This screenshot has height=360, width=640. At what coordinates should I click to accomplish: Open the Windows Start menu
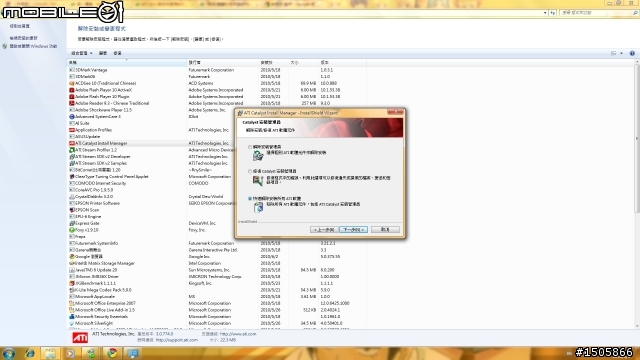pyautogui.click(x=9, y=353)
